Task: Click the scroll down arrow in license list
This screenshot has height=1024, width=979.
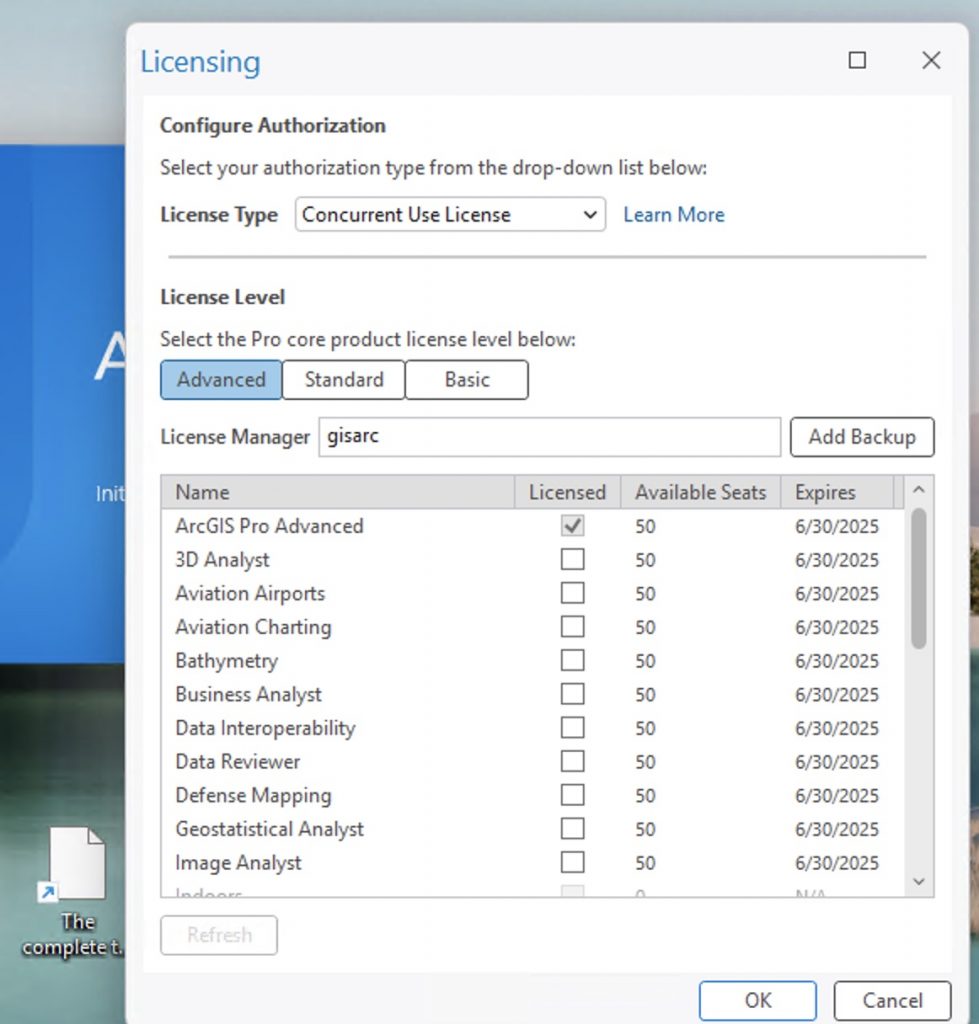Action: pos(919,882)
